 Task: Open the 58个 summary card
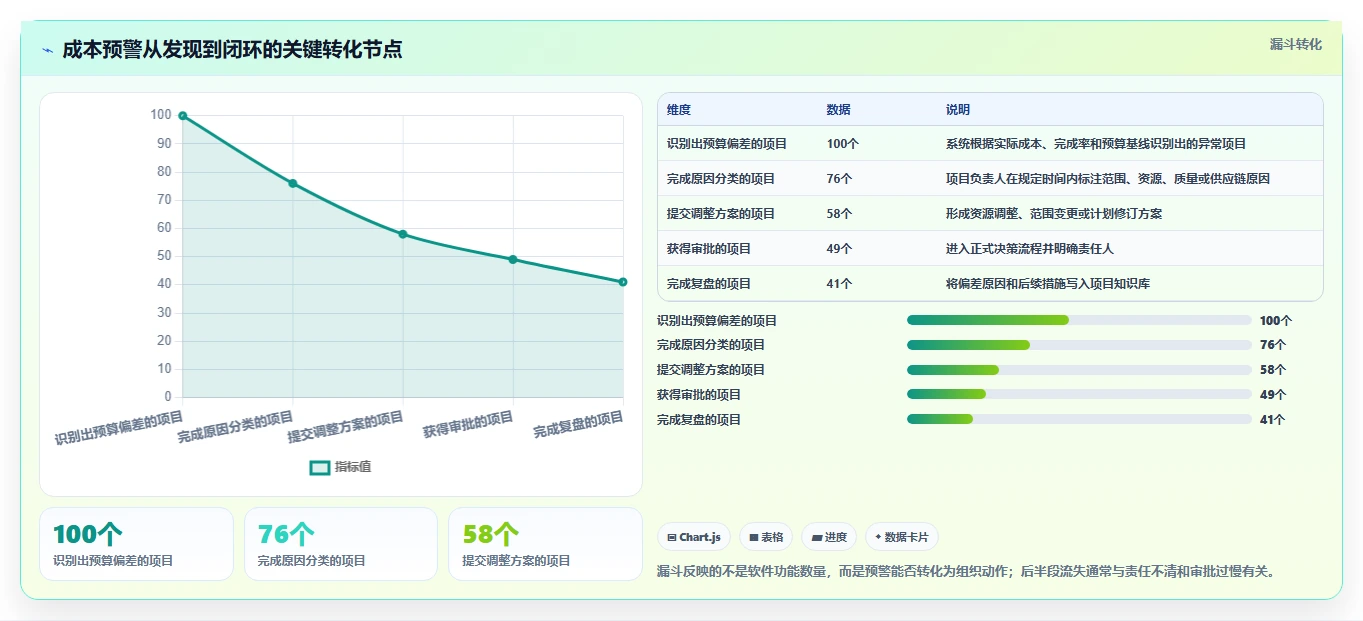[545, 544]
